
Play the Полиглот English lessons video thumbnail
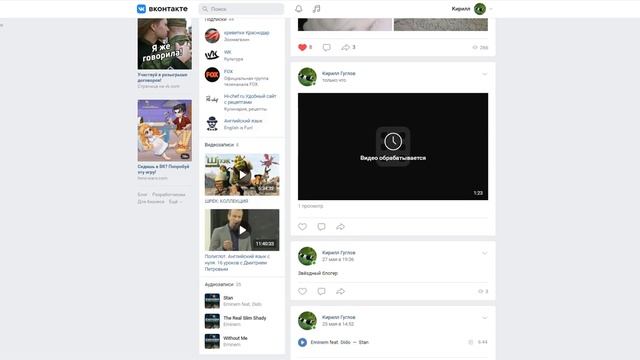pos(242,230)
